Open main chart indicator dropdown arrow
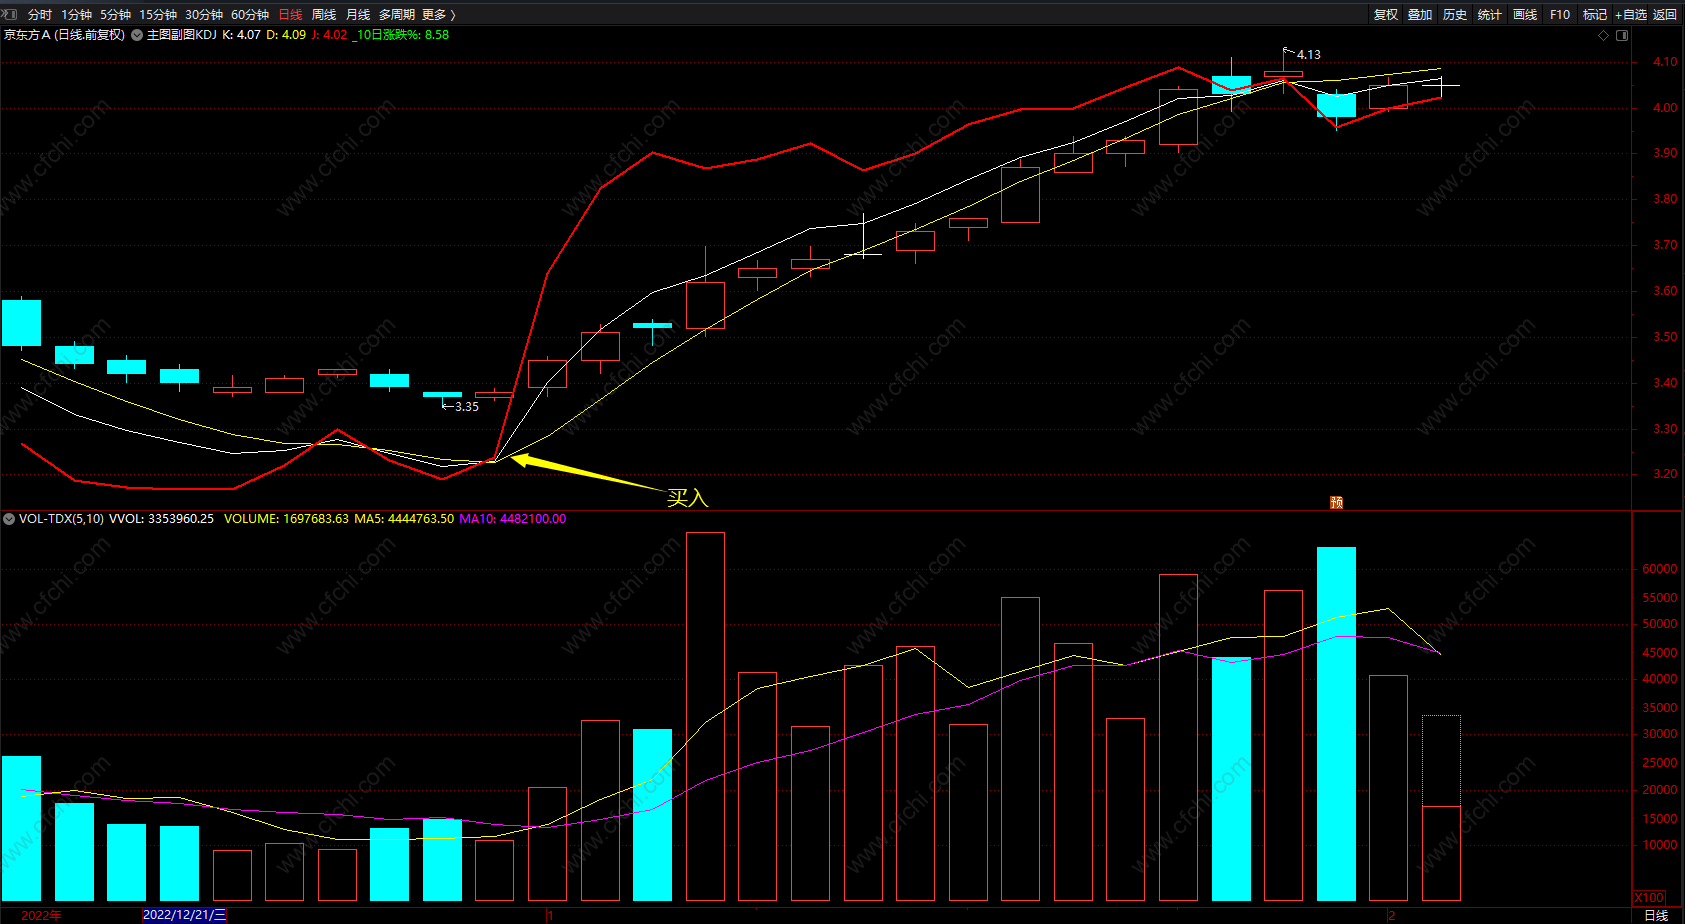Viewport: 1685px width, 924px height. coord(137,35)
